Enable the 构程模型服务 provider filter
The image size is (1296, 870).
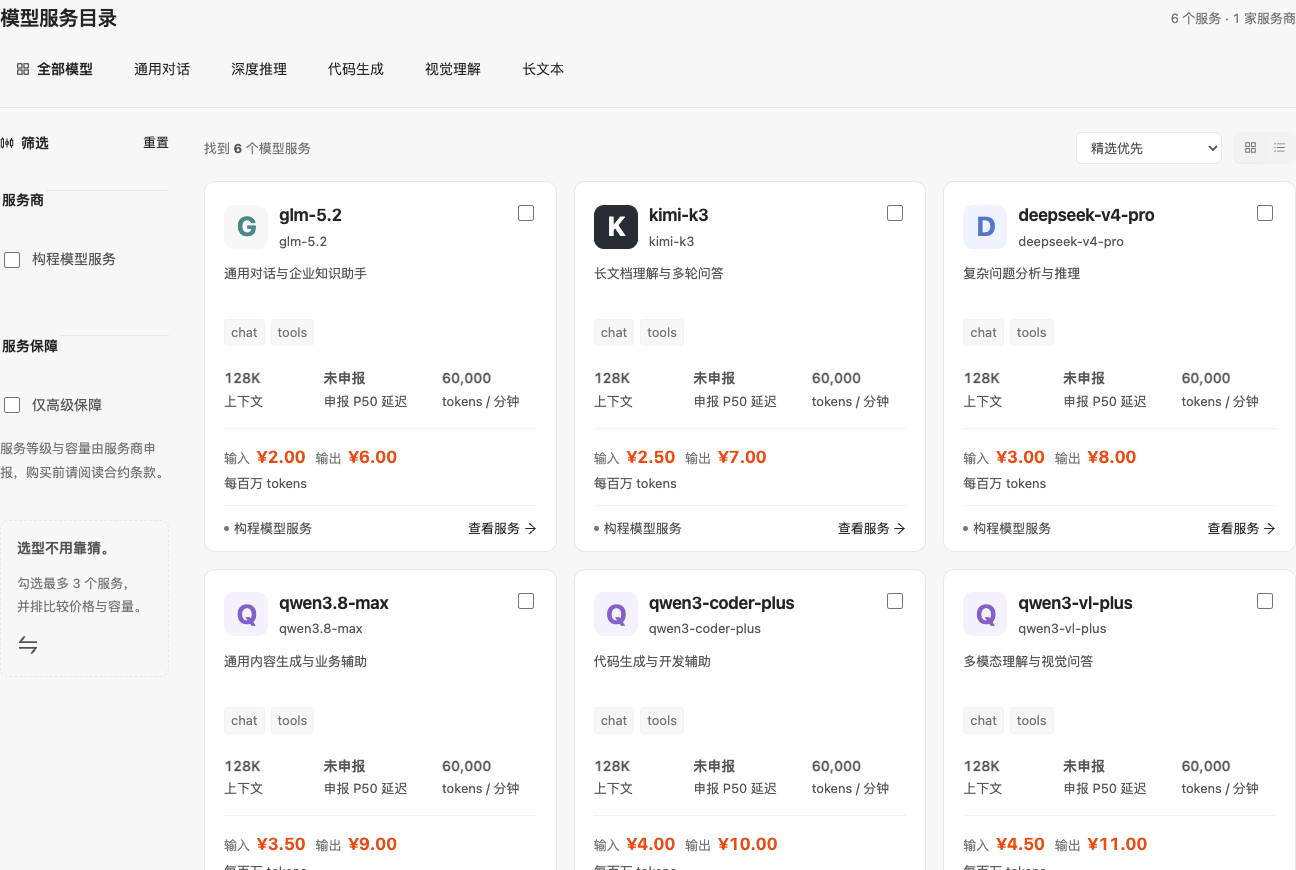12,260
